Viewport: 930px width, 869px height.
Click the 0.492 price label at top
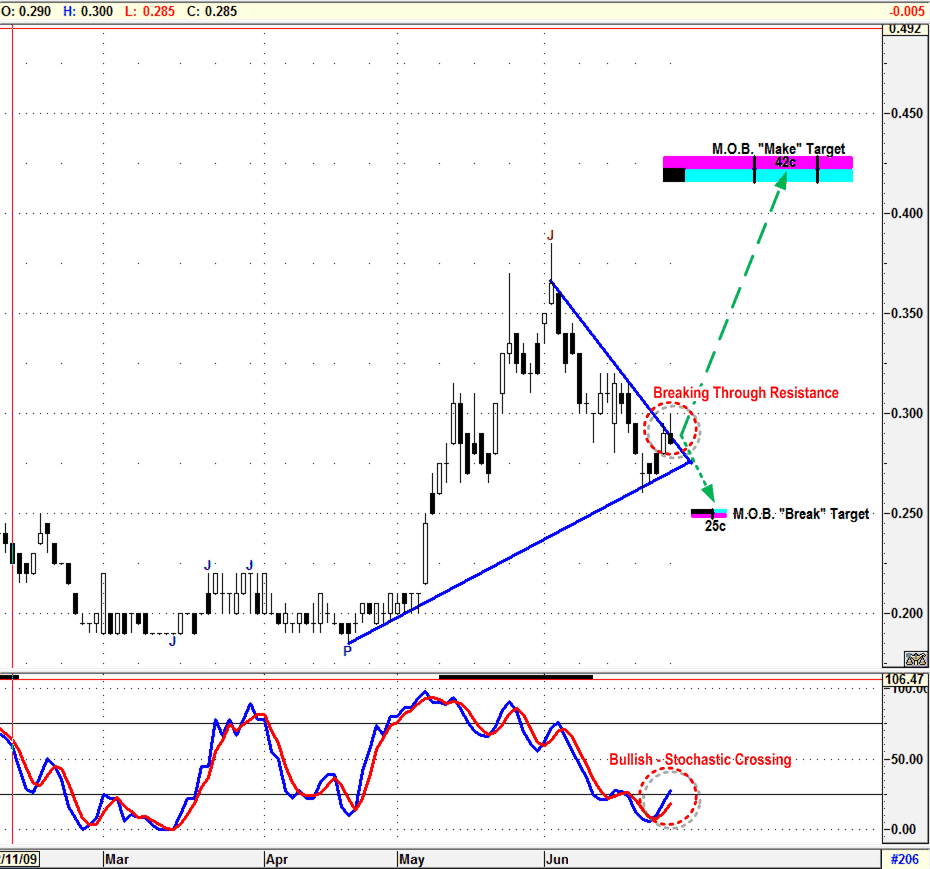(x=904, y=30)
